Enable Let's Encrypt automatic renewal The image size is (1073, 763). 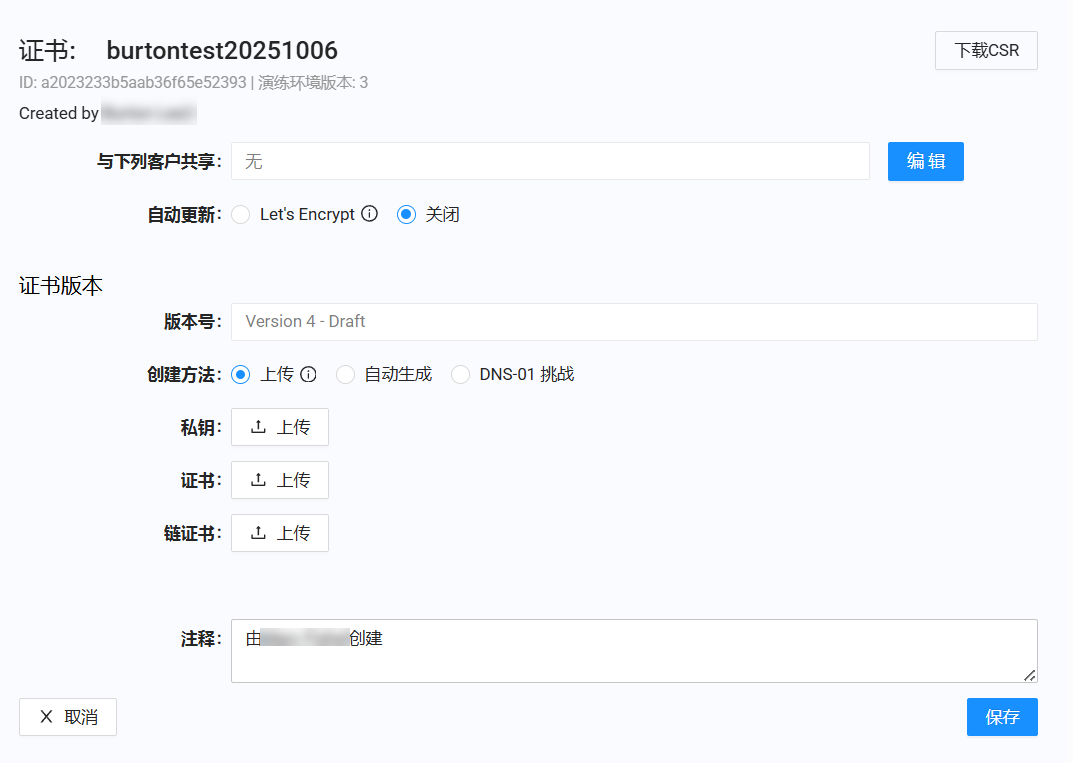(x=240, y=214)
